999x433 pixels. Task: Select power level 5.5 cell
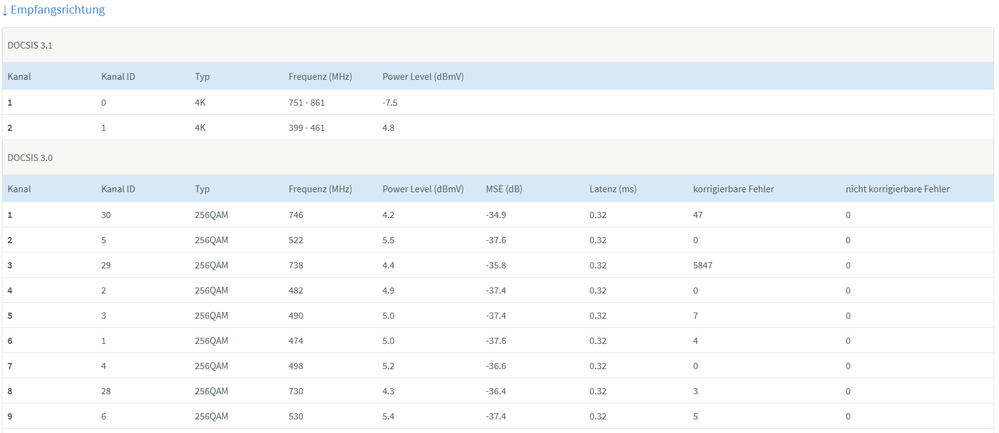click(x=389, y=240)
